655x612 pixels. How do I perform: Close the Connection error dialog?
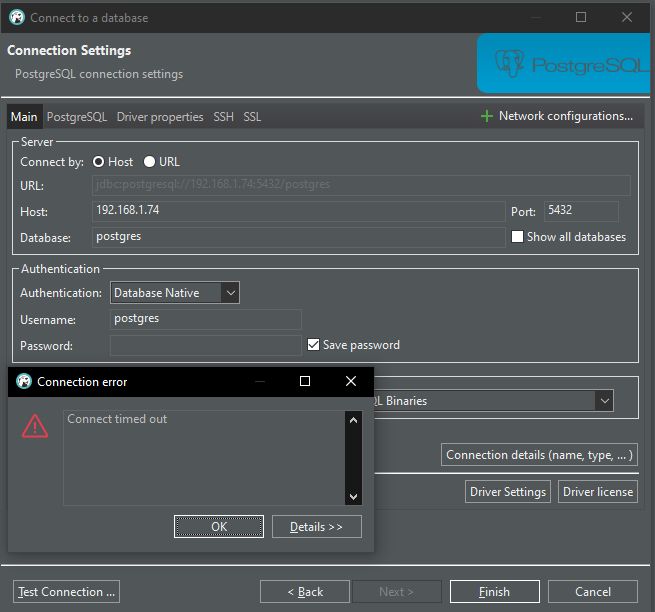pos(351,381)
